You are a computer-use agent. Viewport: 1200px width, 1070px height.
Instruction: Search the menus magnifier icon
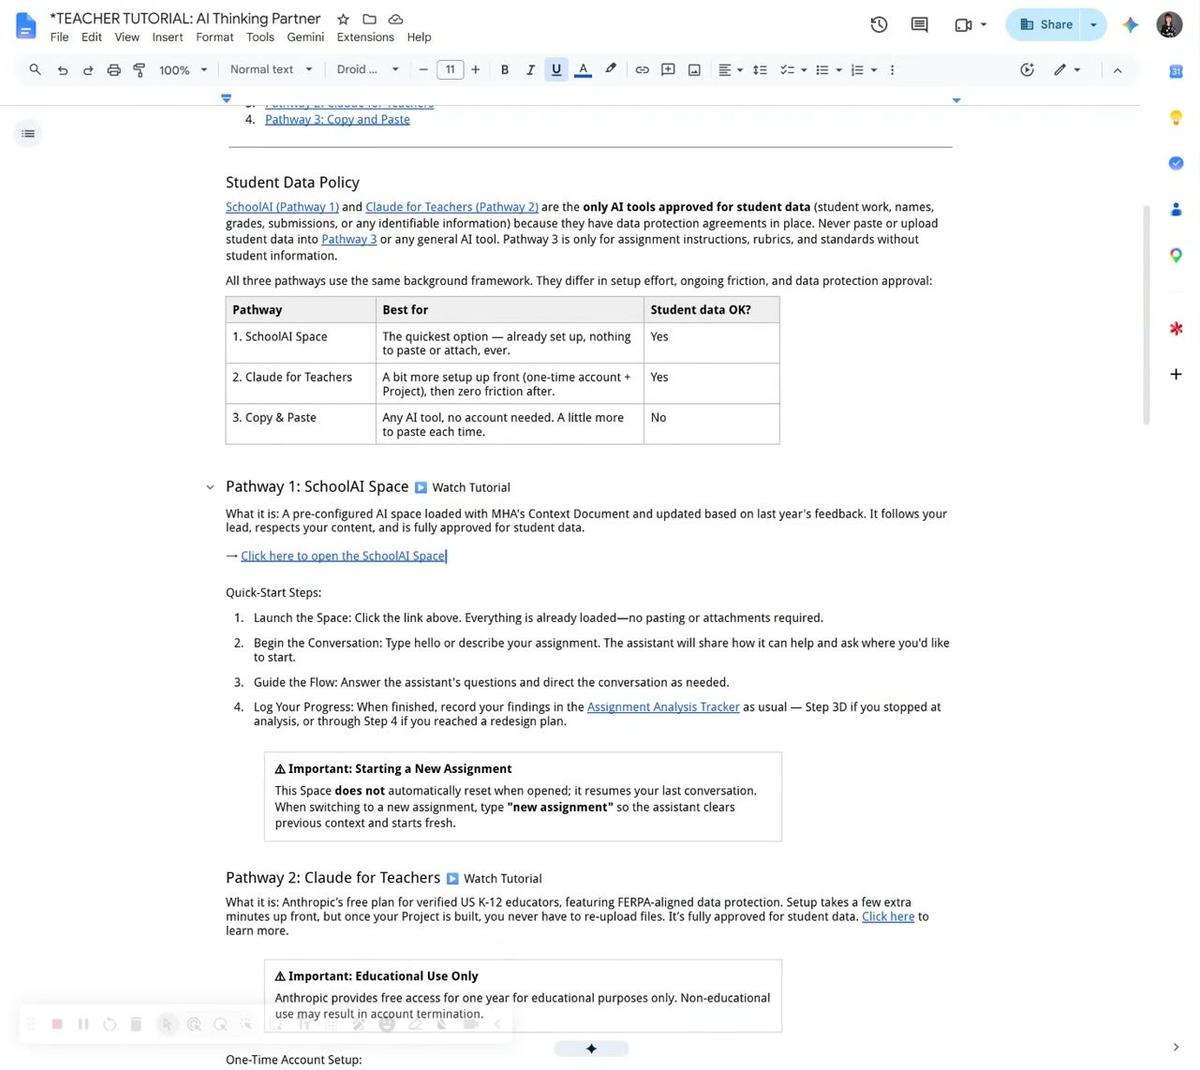pyautogui.click(x=35, y=70)
